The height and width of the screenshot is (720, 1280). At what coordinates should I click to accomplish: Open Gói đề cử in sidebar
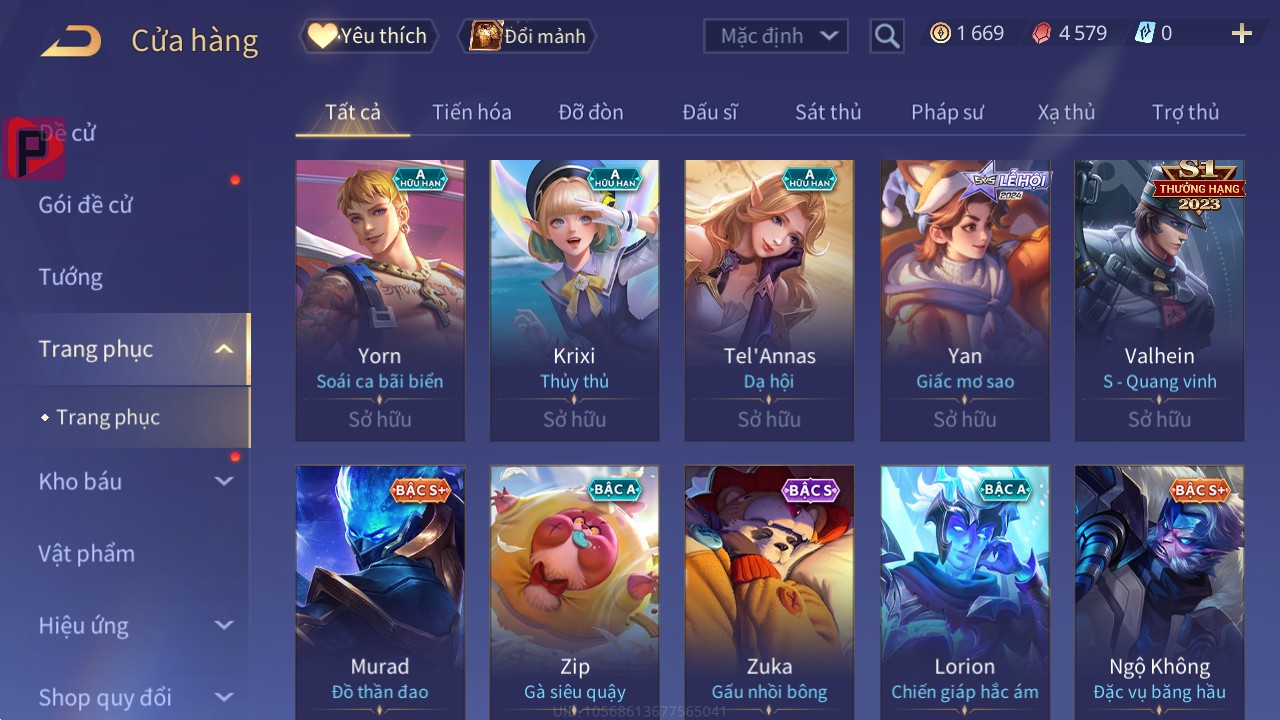click(85, 205)
